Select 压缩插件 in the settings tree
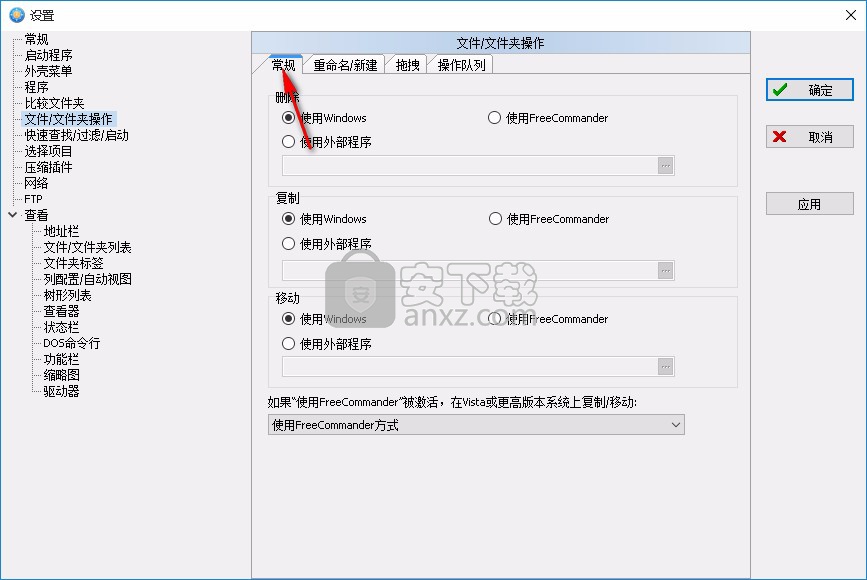Image resolution: width=867 pixels, height=580 pixels. pyautogui.click(x=49, y=168)
